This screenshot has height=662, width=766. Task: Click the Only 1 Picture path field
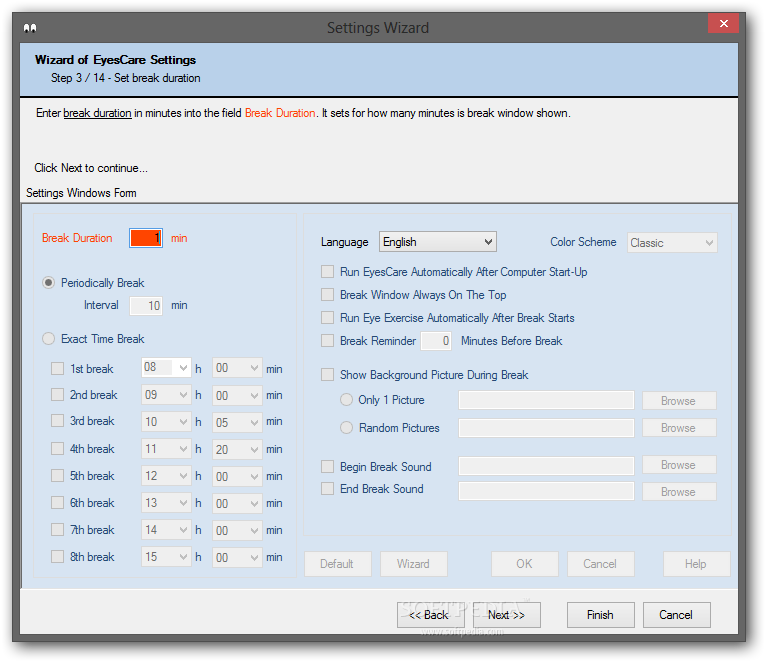pyautogui.click(x=546, y=400)
